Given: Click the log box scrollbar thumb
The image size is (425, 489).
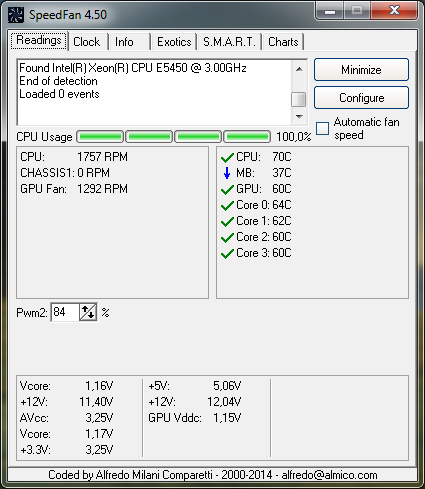Looking at the screenshot, I should (x=298, y=100).
